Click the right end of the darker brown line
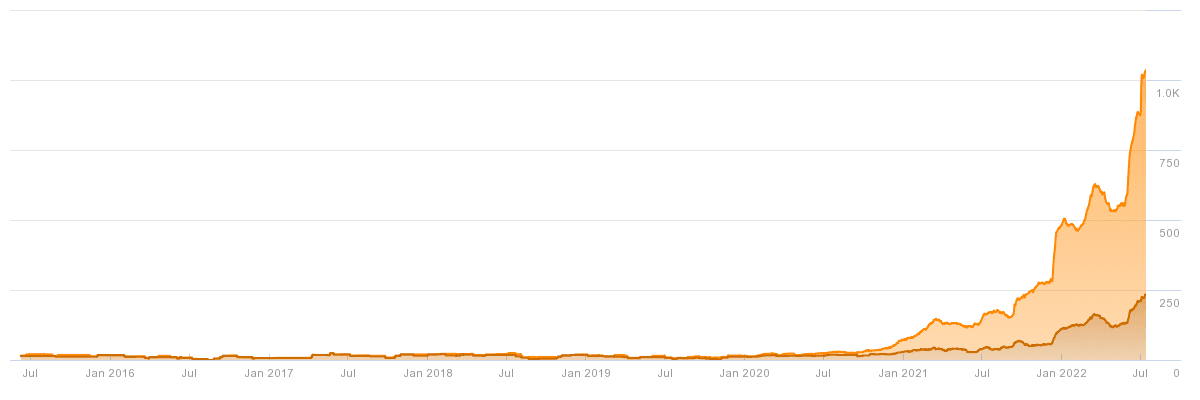This screenshot has height=400, width=1200. pyautogui.click(x=1145, y=295)
